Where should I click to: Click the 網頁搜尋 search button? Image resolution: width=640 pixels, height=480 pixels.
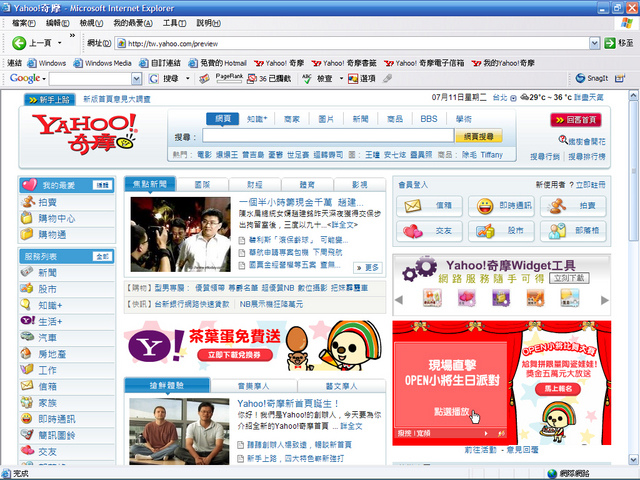click(x=479, y=136)
